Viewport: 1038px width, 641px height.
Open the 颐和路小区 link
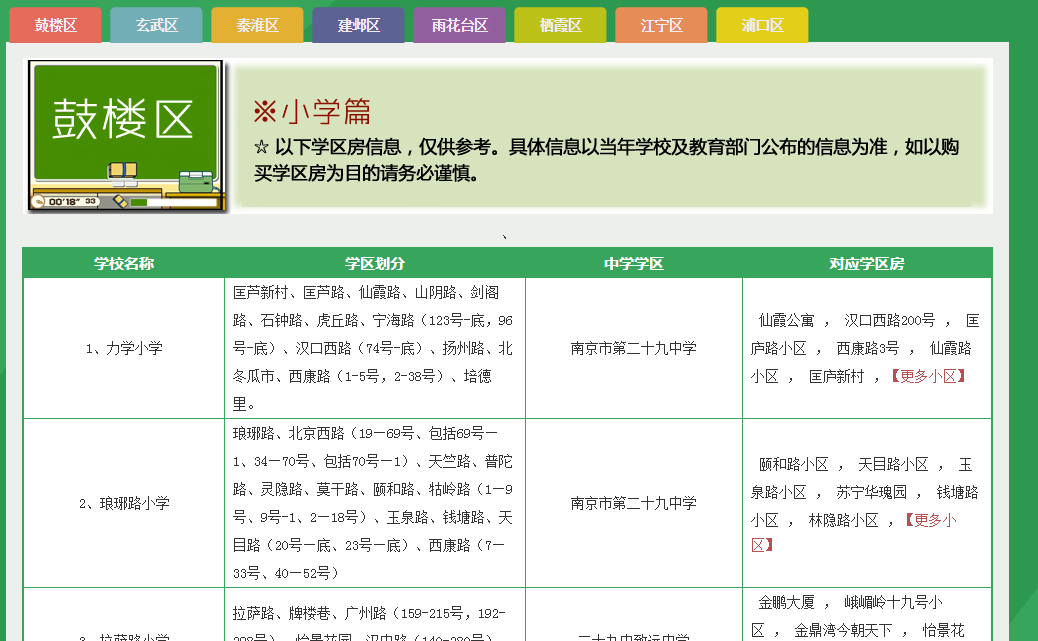[793, 465]
